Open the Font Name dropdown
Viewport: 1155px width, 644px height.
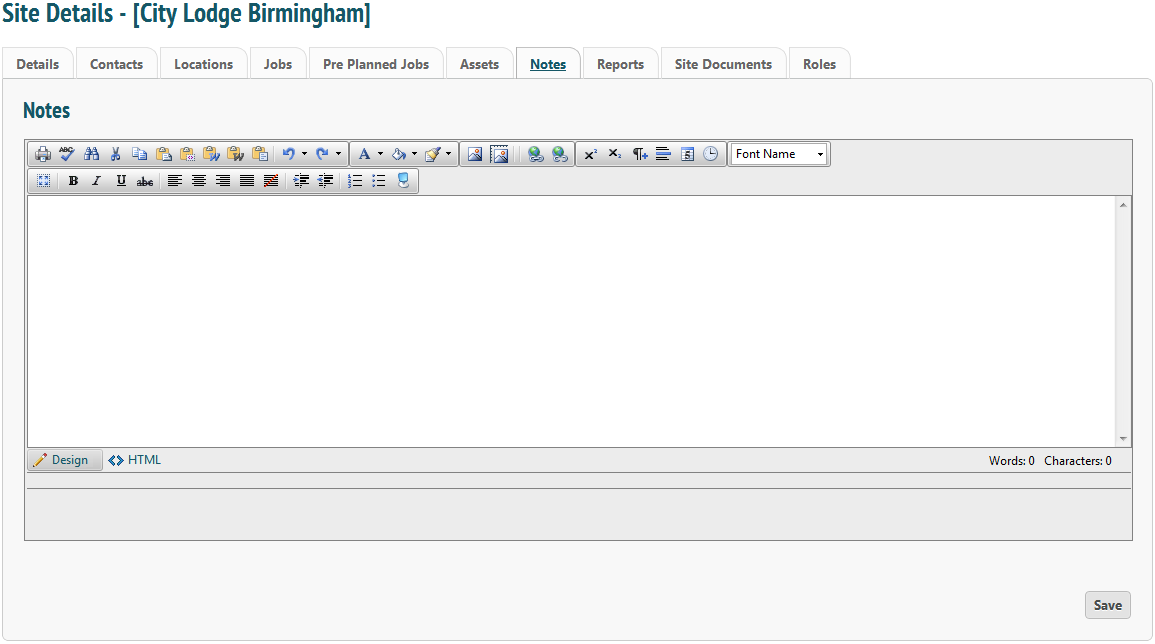click(780, 154)
